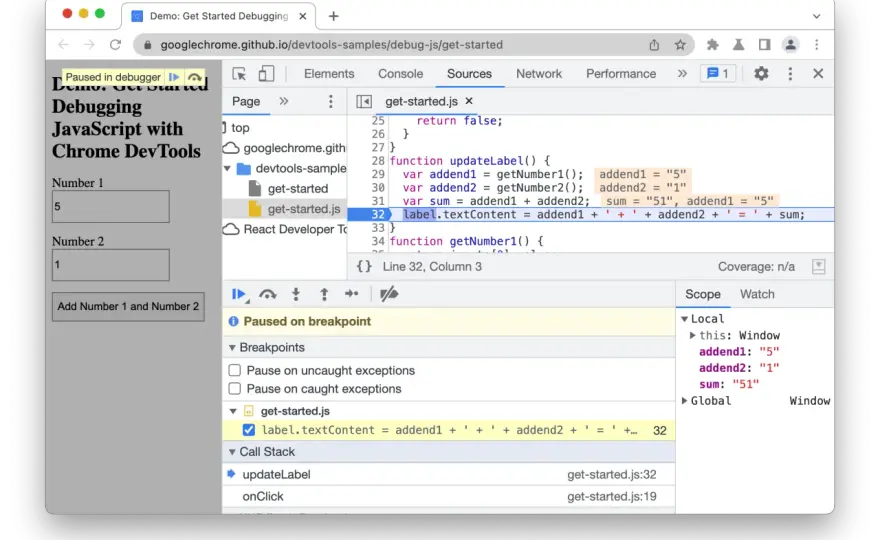Viewport: 880px width, 540px height.
Task: Select the Scope tab
Action: [x=703, y=294]
